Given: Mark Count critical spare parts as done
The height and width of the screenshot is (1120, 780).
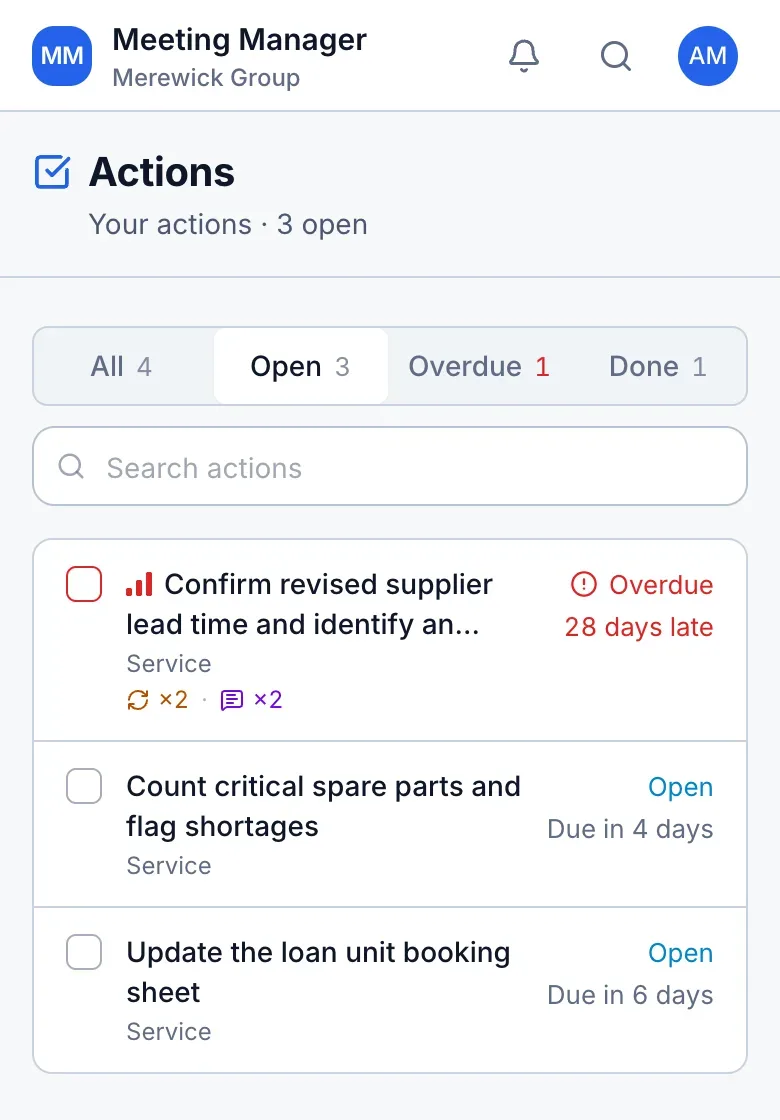Looking at the screenshot, I should pyautogui.click(x=84, y=786).
